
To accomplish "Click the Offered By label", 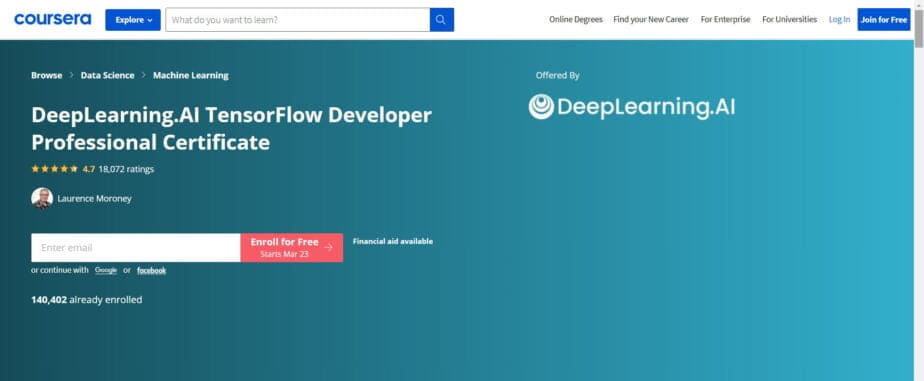I will click(x=557, y=75).
